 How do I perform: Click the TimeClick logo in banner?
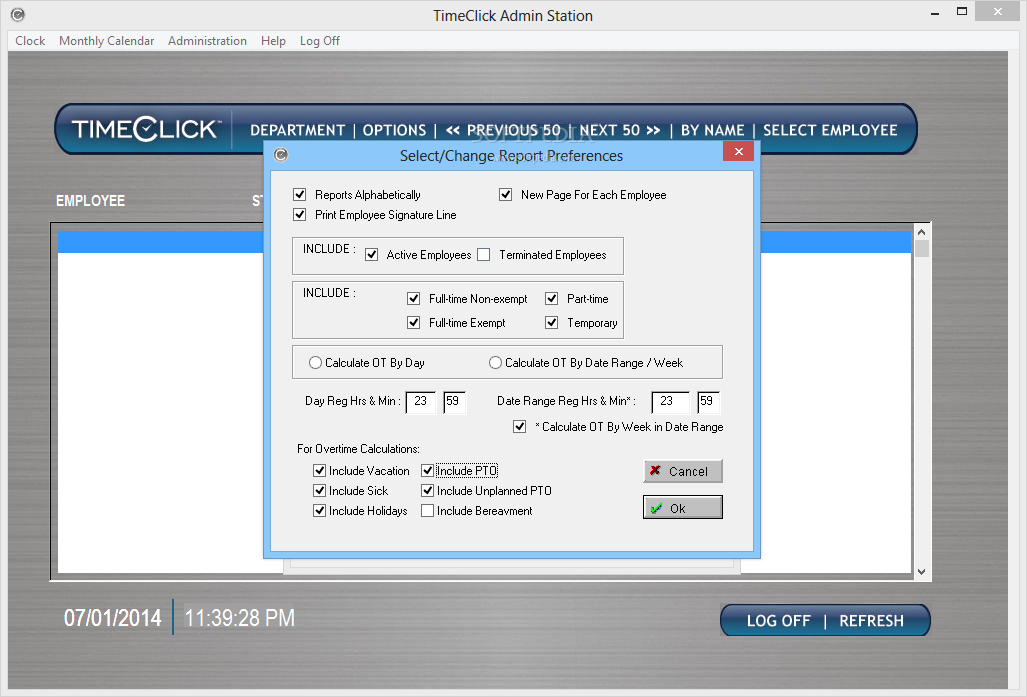point(145,129)
